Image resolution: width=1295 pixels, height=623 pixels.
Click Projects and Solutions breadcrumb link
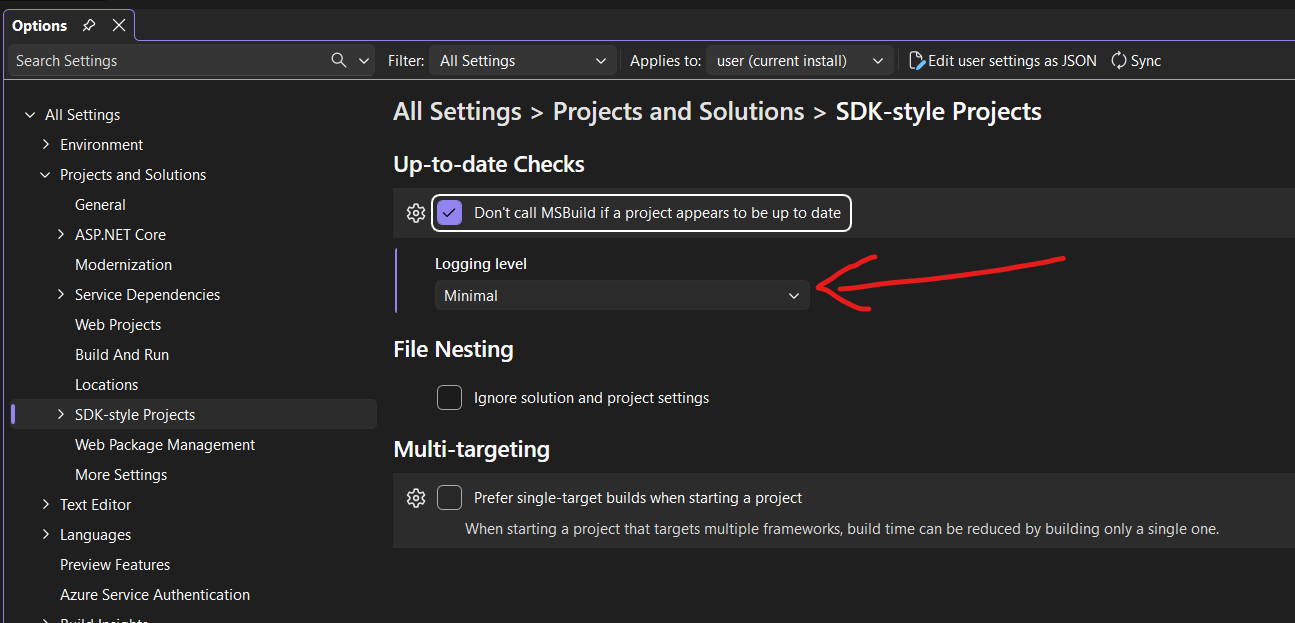coord(678,112)
